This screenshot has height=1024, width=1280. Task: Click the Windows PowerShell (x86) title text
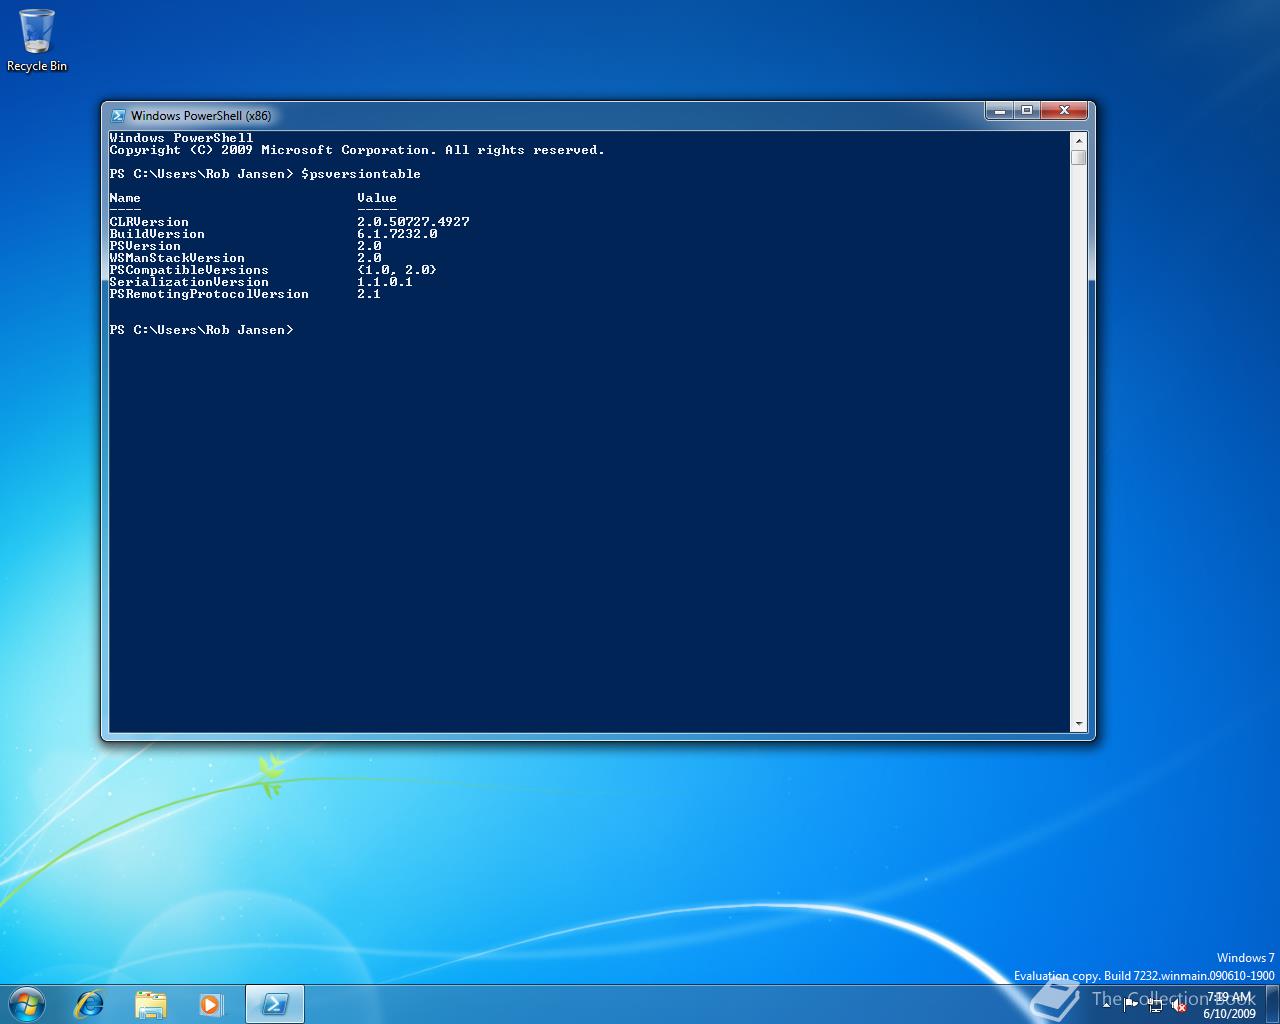click(x=201, y=116)
